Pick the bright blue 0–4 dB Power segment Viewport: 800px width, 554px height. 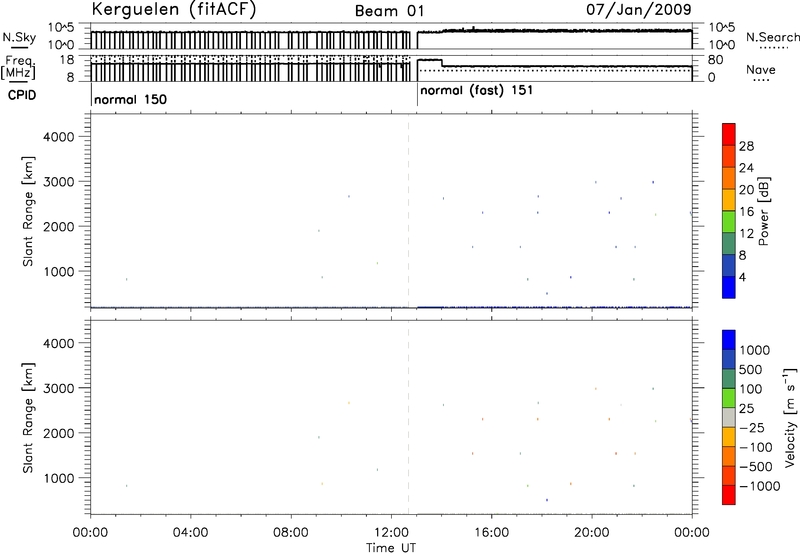729,287
